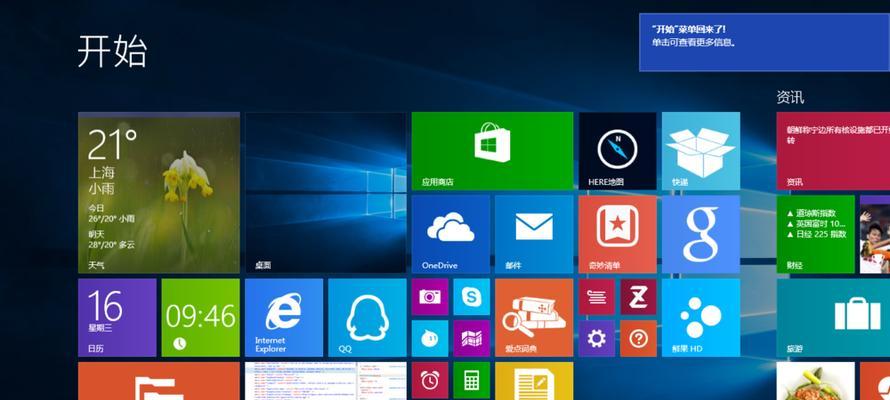Open the blue round-face mascot small tile
The height and width of the screenshot is (400, 890).
(x=430, y=339)
